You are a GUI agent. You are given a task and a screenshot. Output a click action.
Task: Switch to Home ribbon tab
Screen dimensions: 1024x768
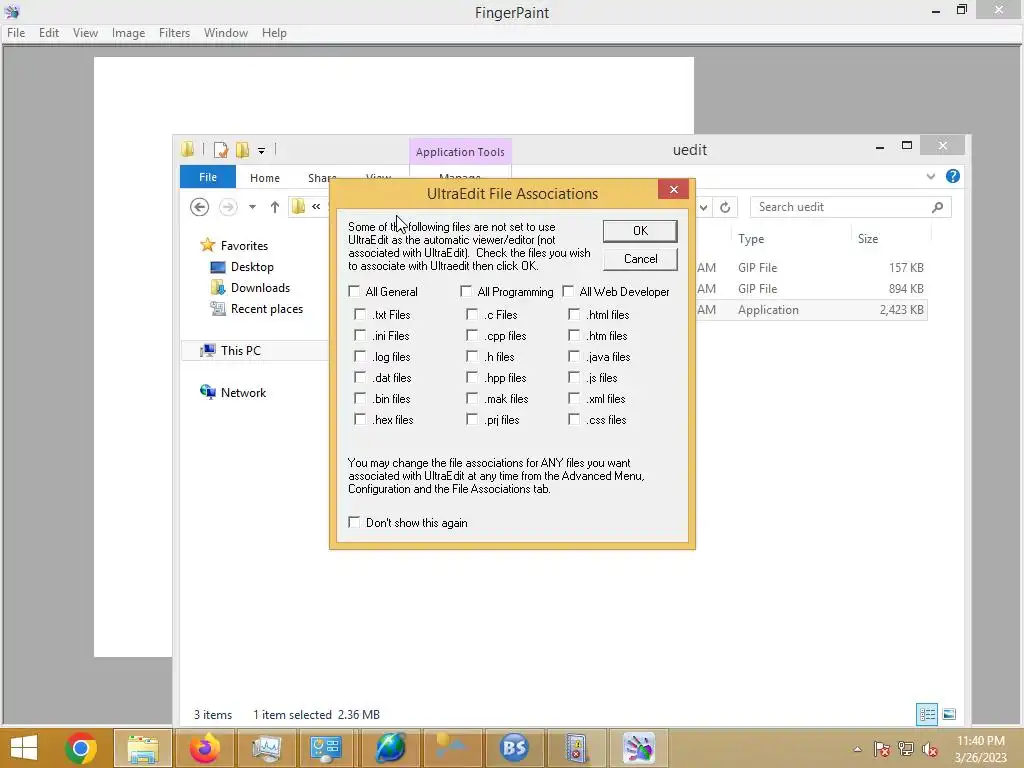[x=264, y=178]
